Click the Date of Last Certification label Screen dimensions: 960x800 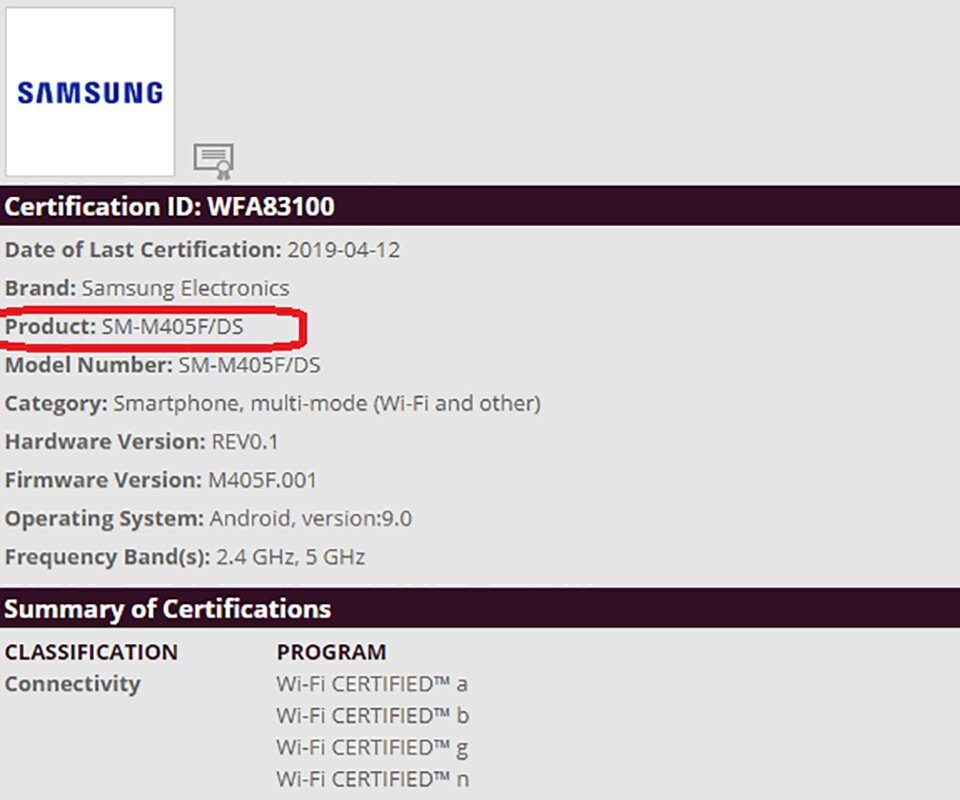click(143, 250)
